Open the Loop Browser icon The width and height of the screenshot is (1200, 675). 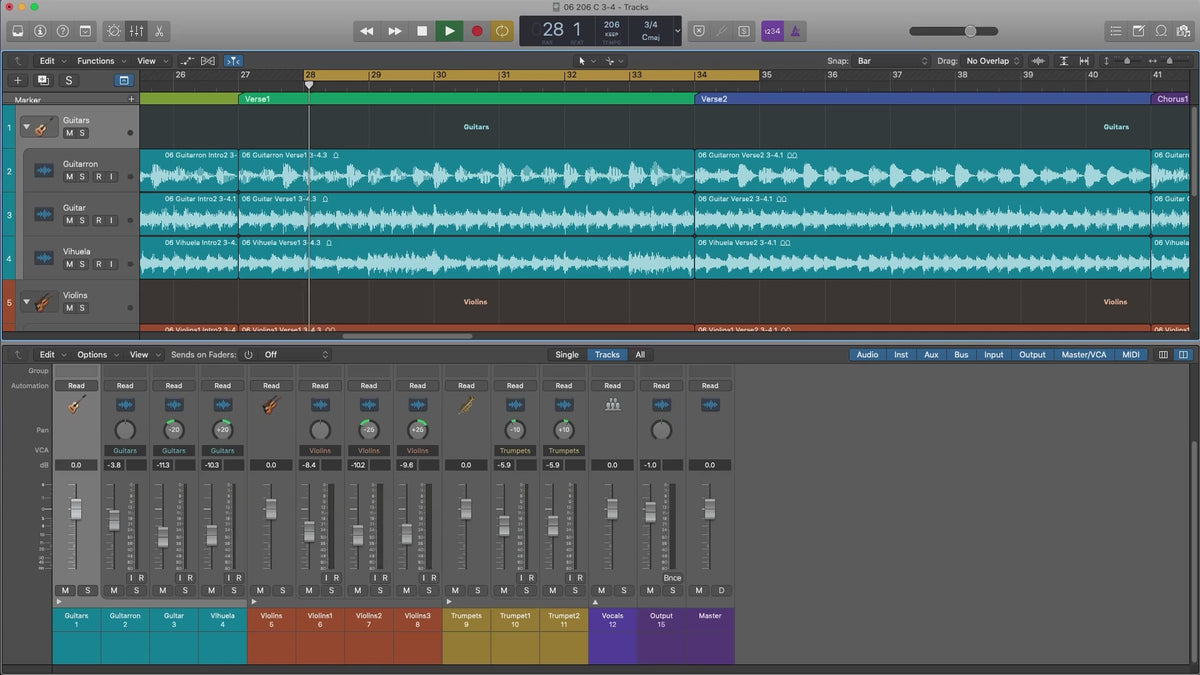point(1161,31)
